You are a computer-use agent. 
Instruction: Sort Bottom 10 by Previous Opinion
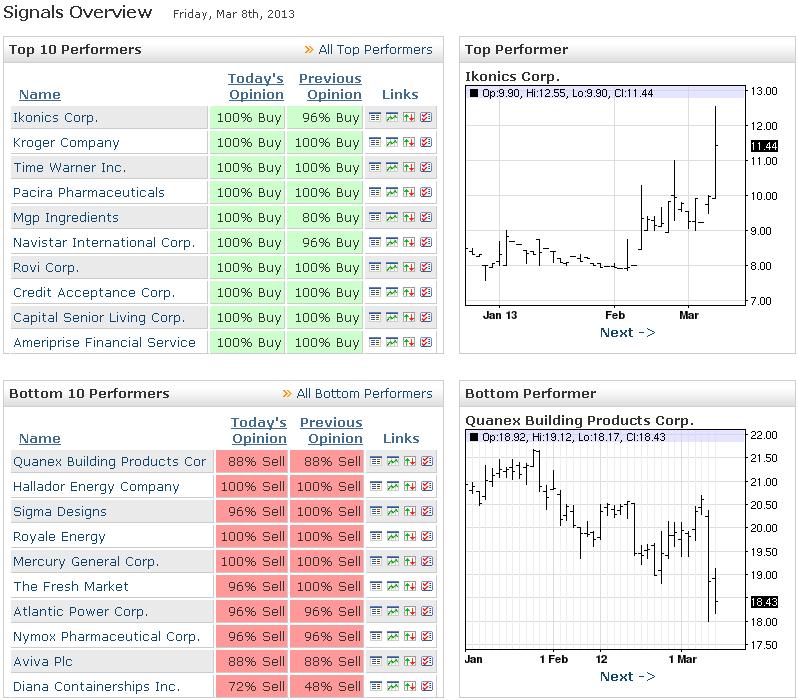(x=332, y=430)
